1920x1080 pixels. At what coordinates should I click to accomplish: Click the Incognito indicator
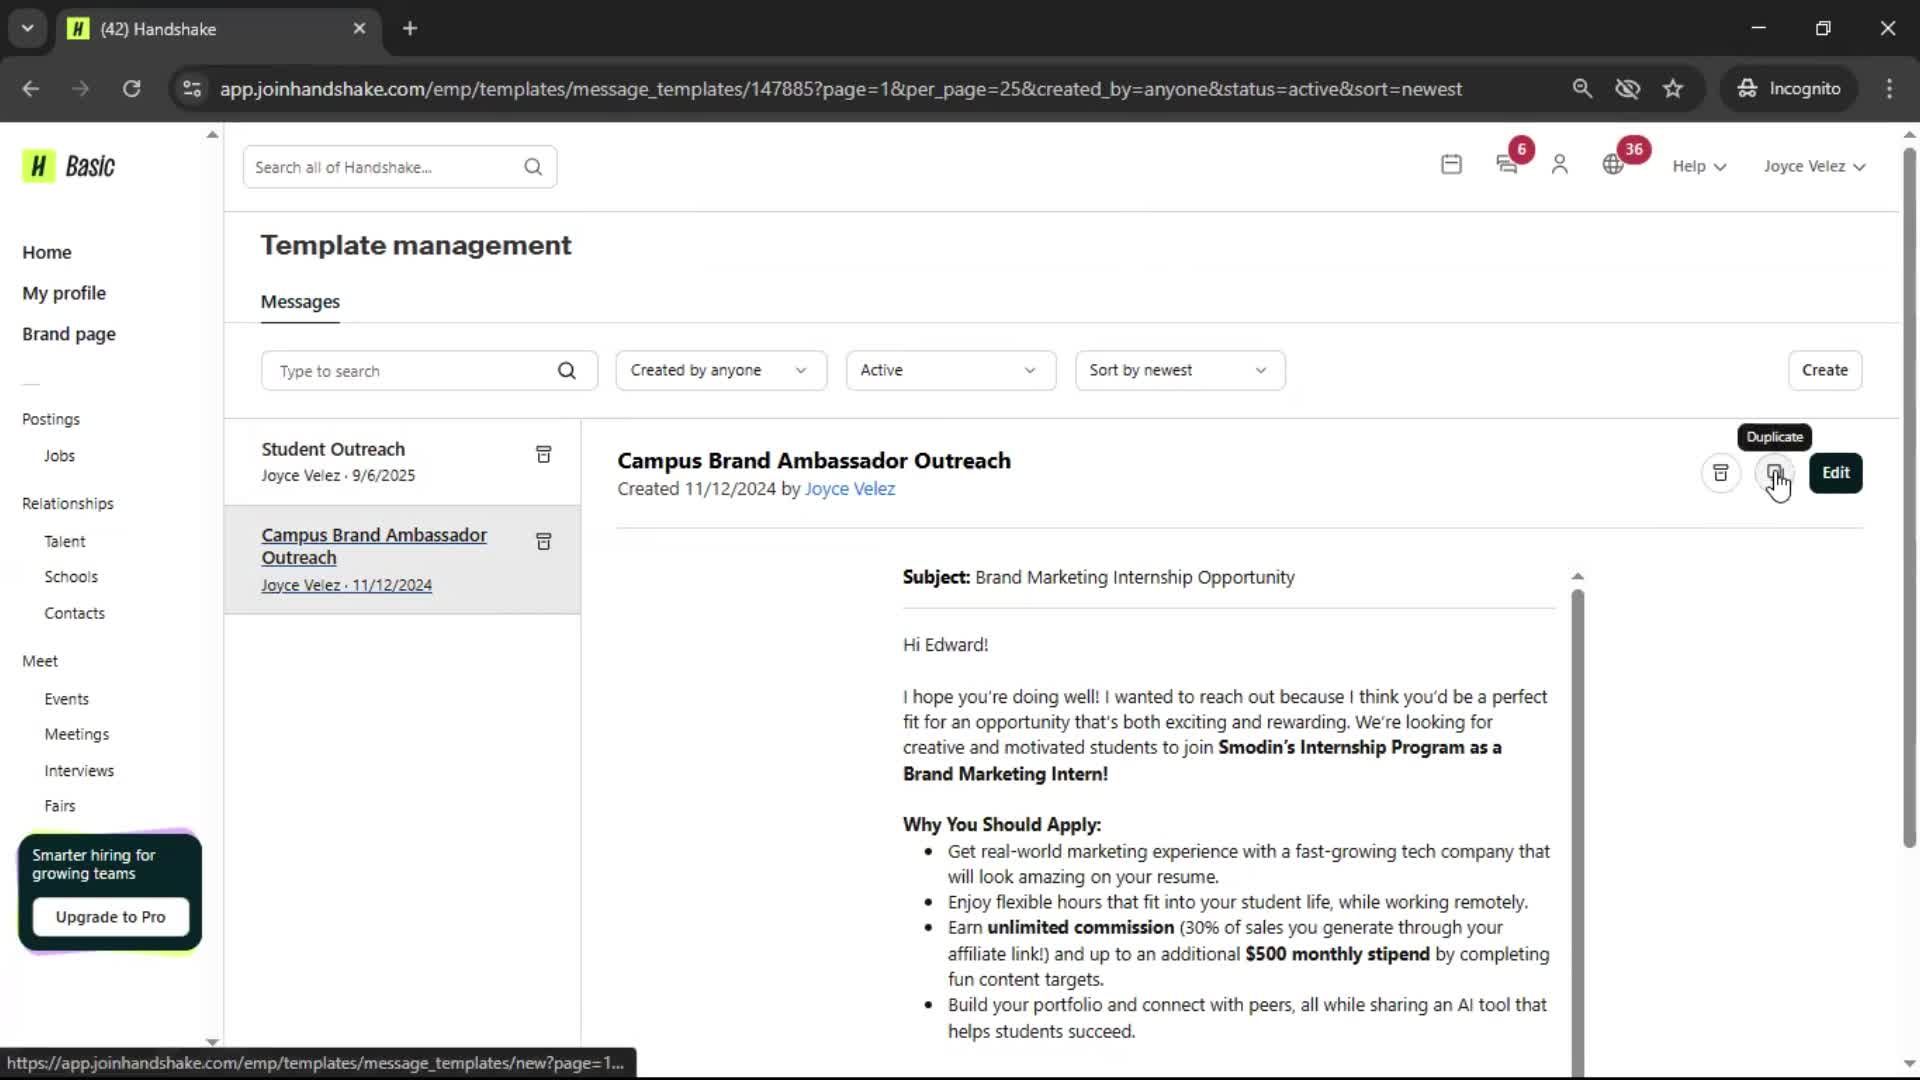click(x=1789, y=88)
